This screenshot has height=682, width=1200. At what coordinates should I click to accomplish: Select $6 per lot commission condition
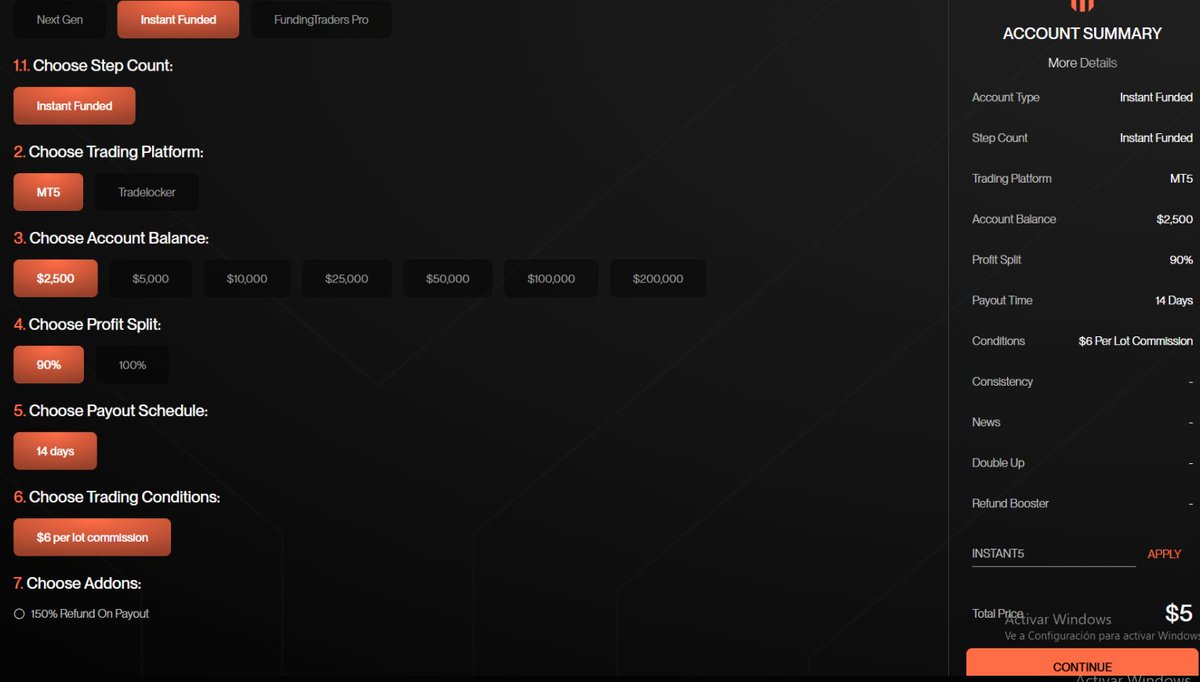92,537
